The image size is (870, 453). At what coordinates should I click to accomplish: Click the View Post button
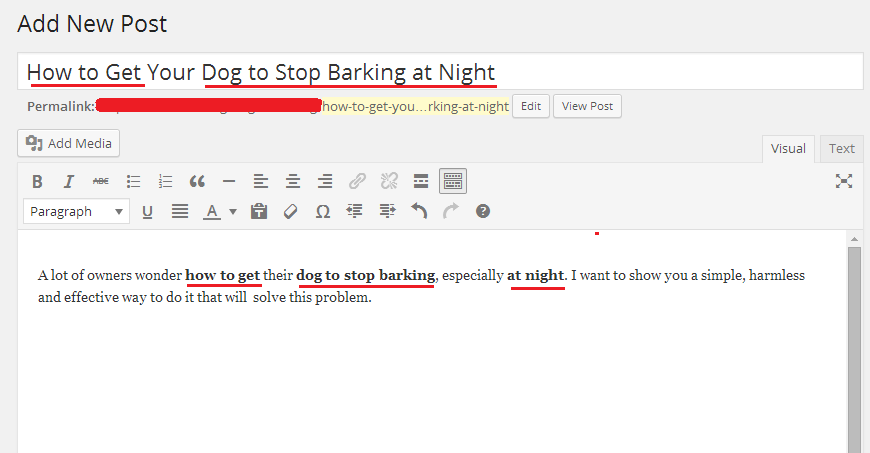[x=587, y=106]
